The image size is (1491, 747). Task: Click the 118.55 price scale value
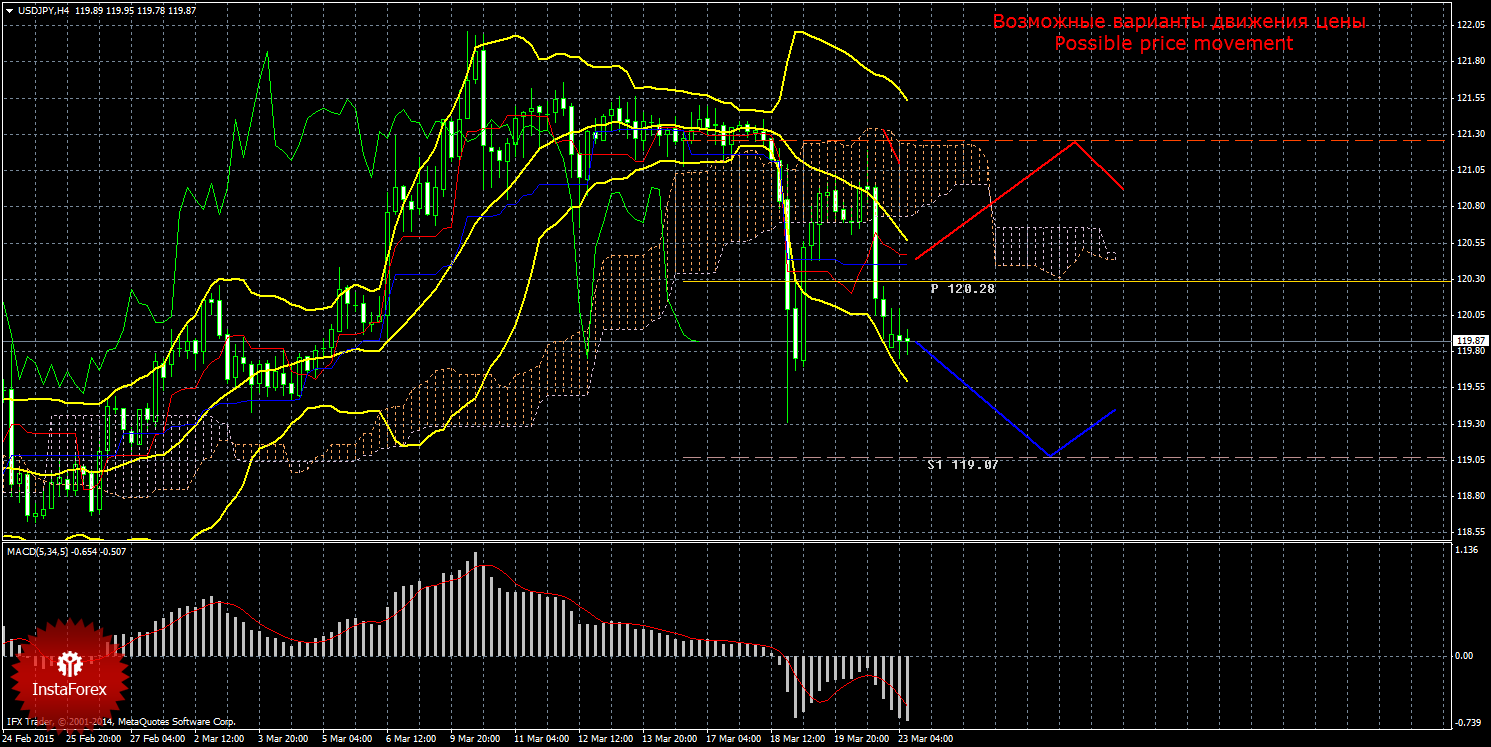coord(1469,532)
